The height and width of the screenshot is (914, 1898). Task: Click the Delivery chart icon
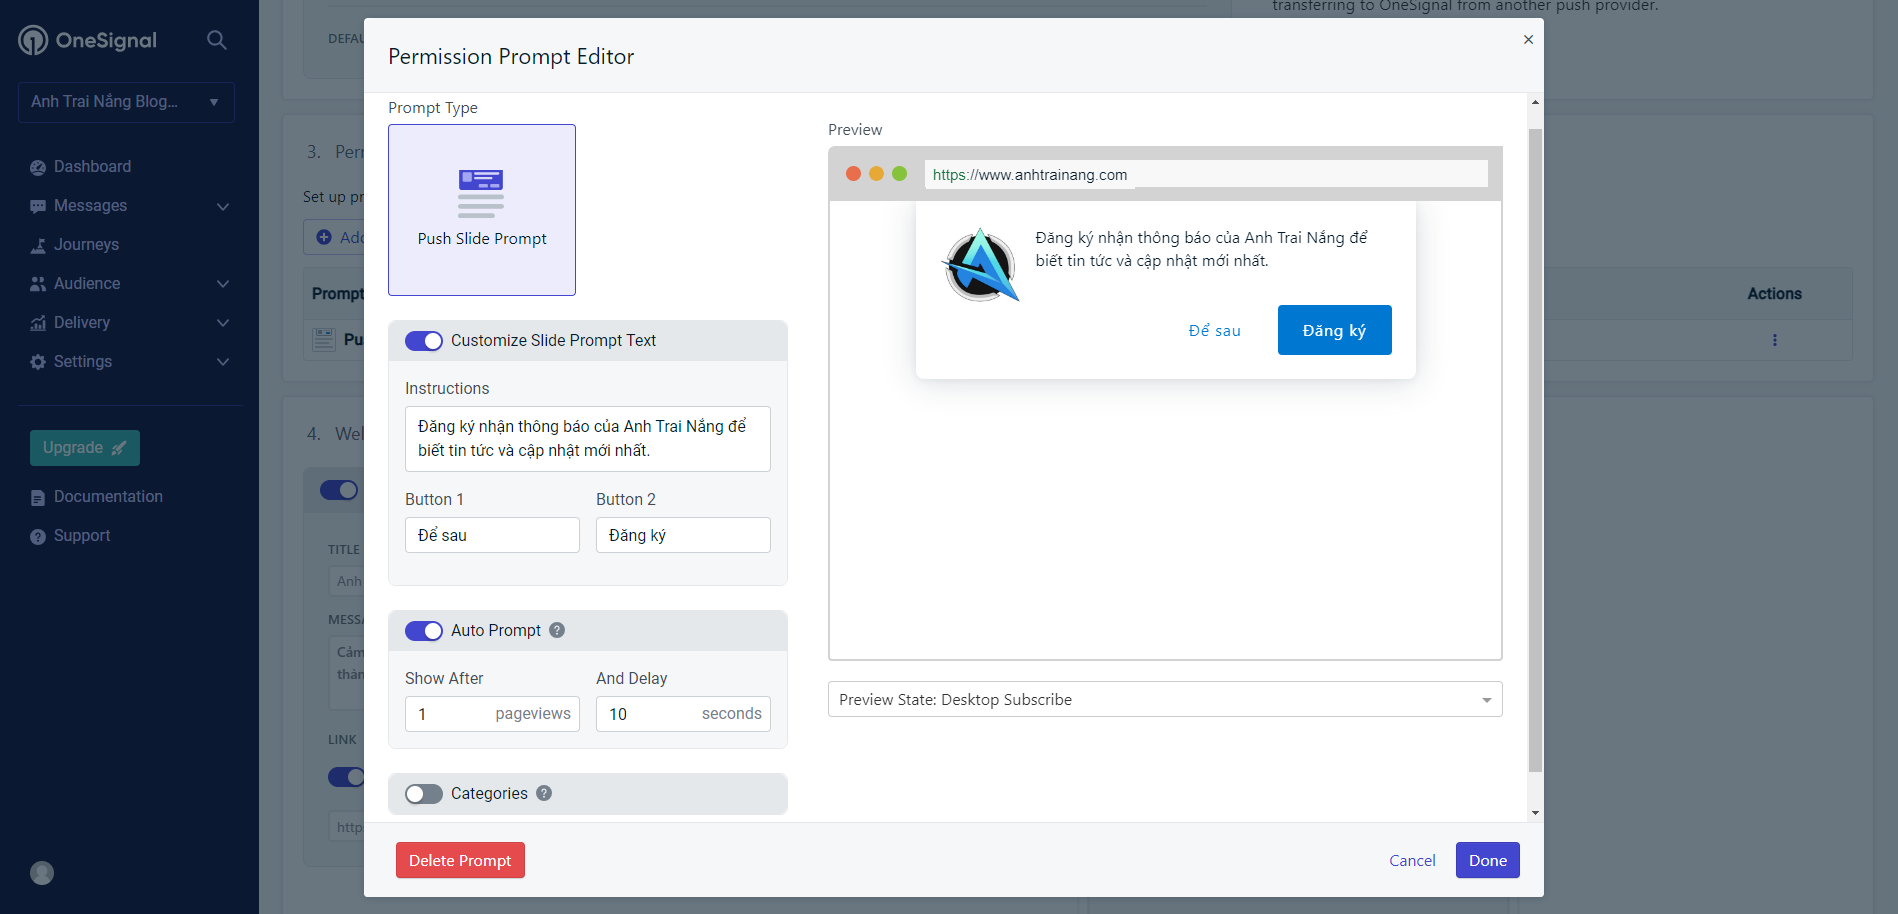click(38, 323)
